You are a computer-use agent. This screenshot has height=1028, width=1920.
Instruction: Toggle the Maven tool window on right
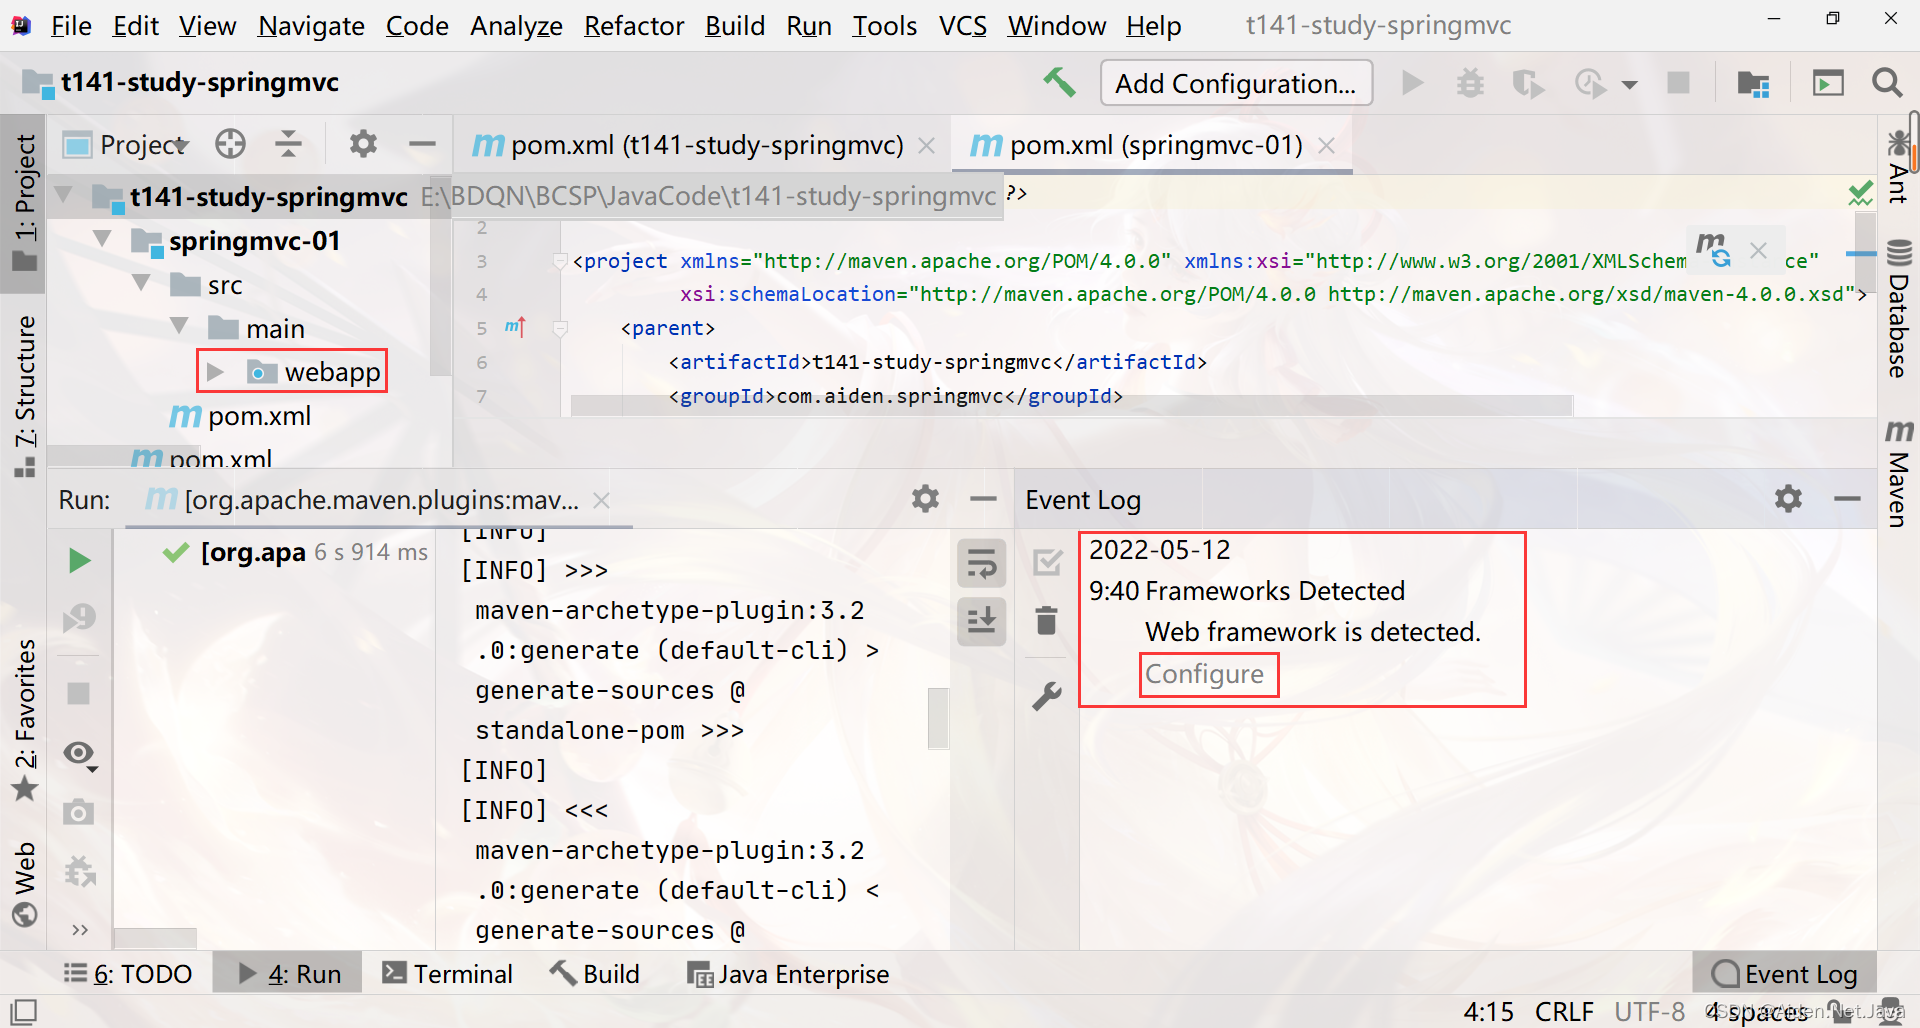[1898, 472]
